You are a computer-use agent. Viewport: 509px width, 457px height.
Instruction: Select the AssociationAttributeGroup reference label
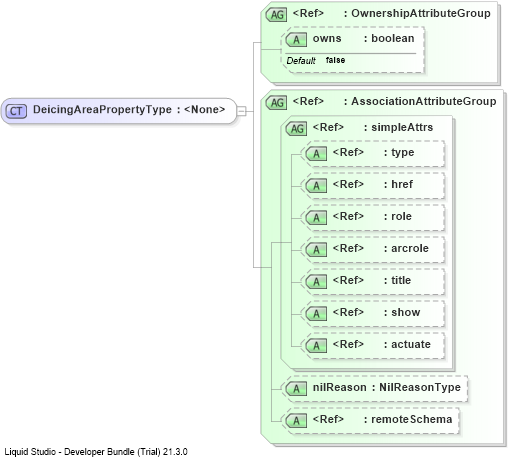click(394, 101)
